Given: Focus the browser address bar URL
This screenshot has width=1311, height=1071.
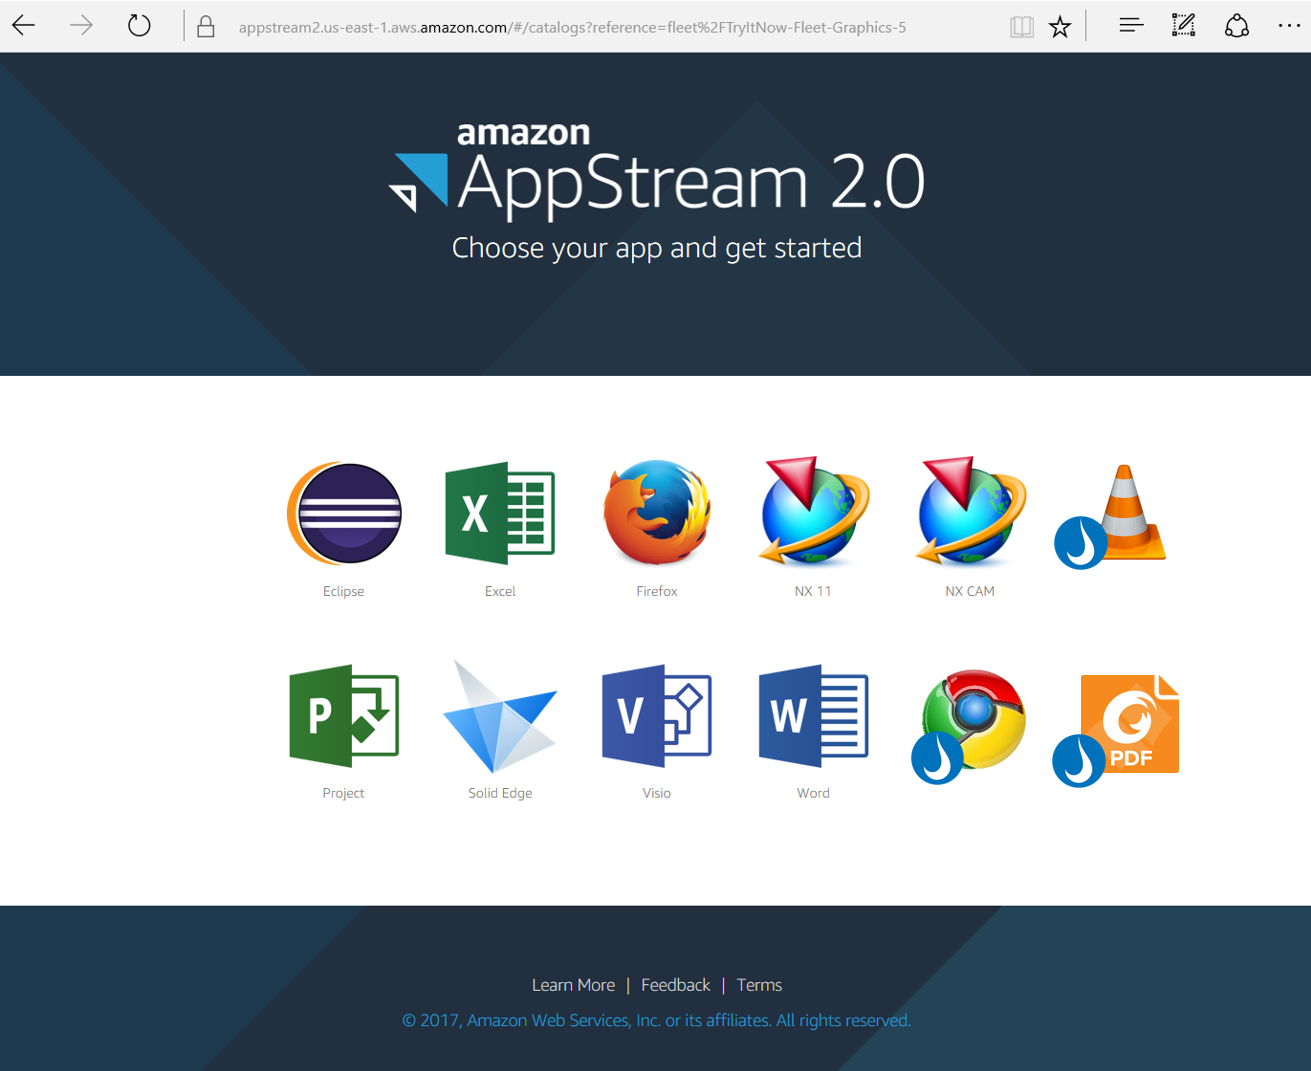Looking at the screenshot, I should coord(572,27).
